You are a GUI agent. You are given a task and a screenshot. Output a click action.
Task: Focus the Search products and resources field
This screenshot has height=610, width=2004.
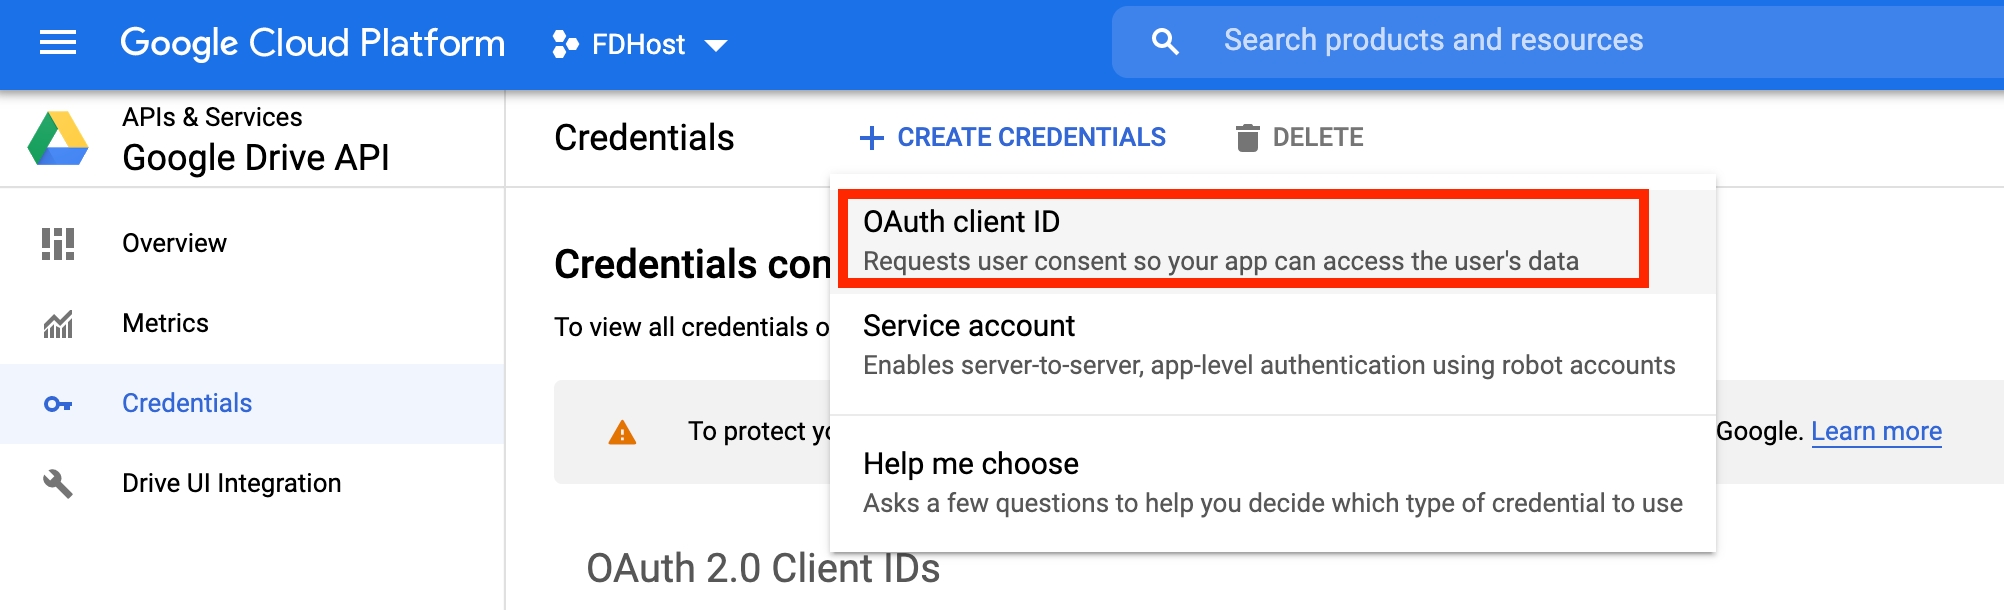[1560, 41]
